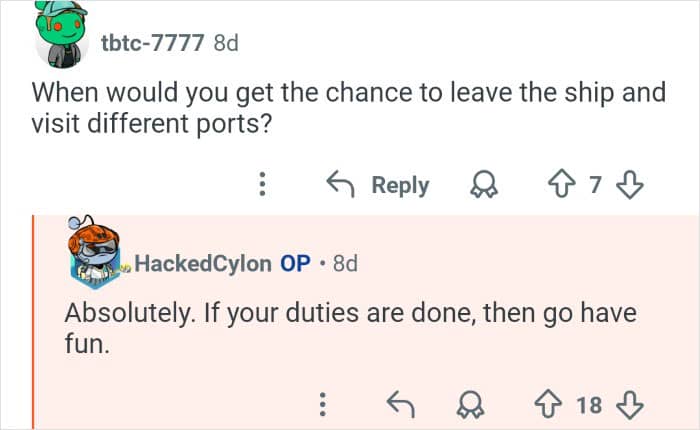Image resolution: width=700 pixels, height=430 pixels.
Task: Open tbtc-7777 user profile link
Action: point(153,43)
